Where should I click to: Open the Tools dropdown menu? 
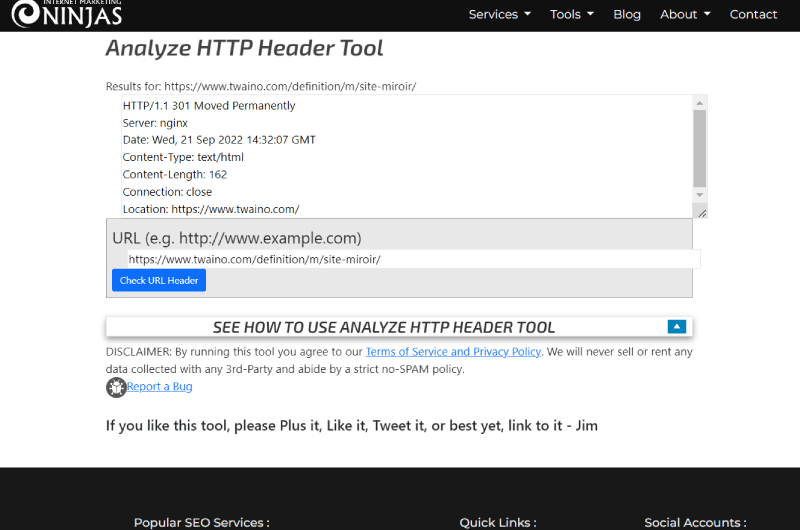point(571,14)
